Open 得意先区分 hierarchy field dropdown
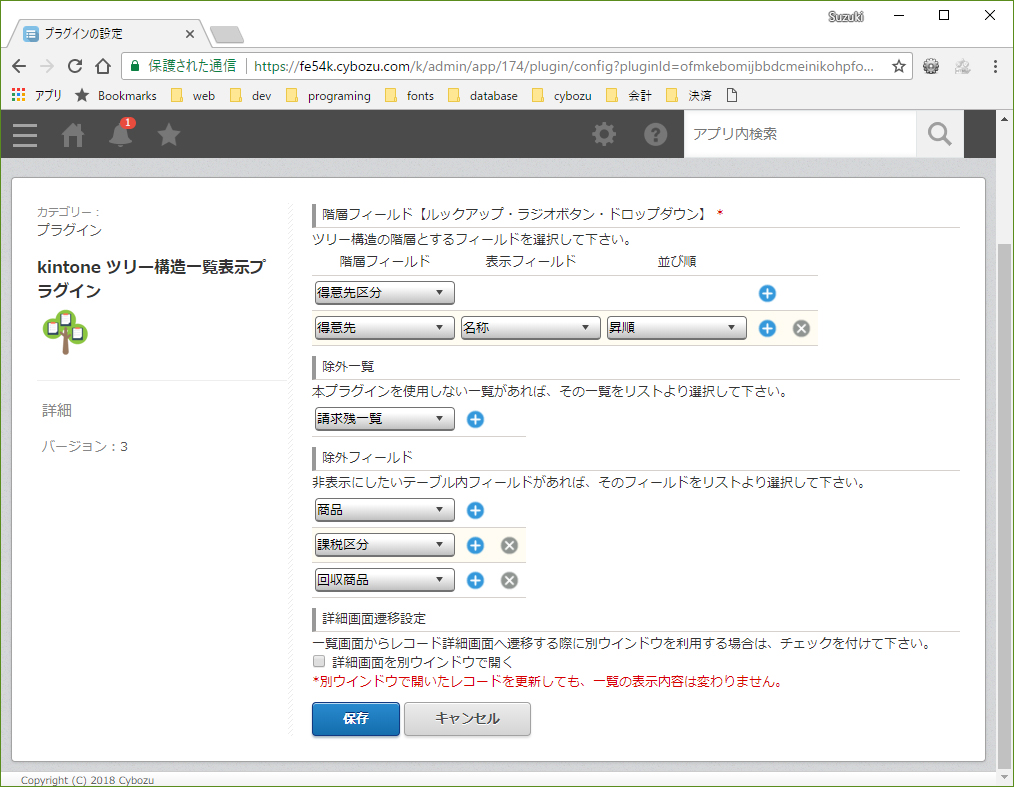1014x787 pixels. [x=385, y=293]
